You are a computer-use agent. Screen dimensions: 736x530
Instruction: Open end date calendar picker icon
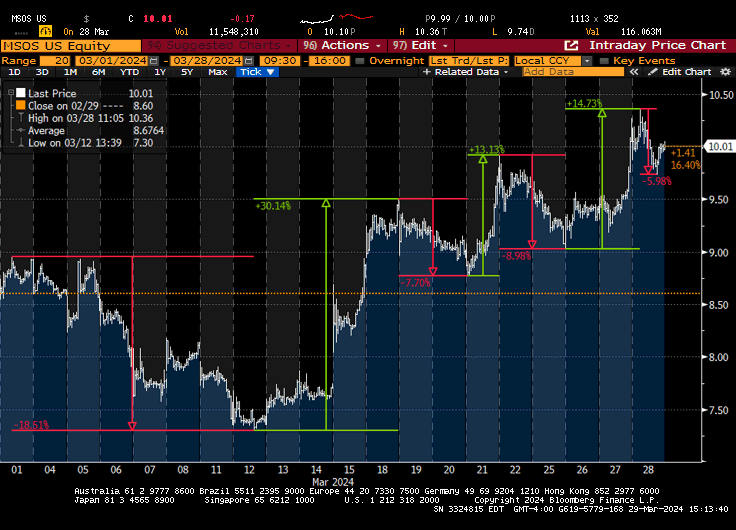(x=249, y=61)
